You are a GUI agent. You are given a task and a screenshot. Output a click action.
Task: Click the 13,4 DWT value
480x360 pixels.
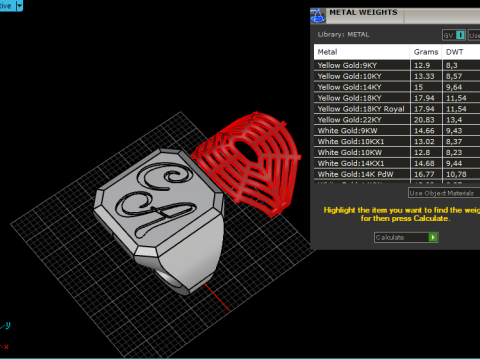click(454, 120)
